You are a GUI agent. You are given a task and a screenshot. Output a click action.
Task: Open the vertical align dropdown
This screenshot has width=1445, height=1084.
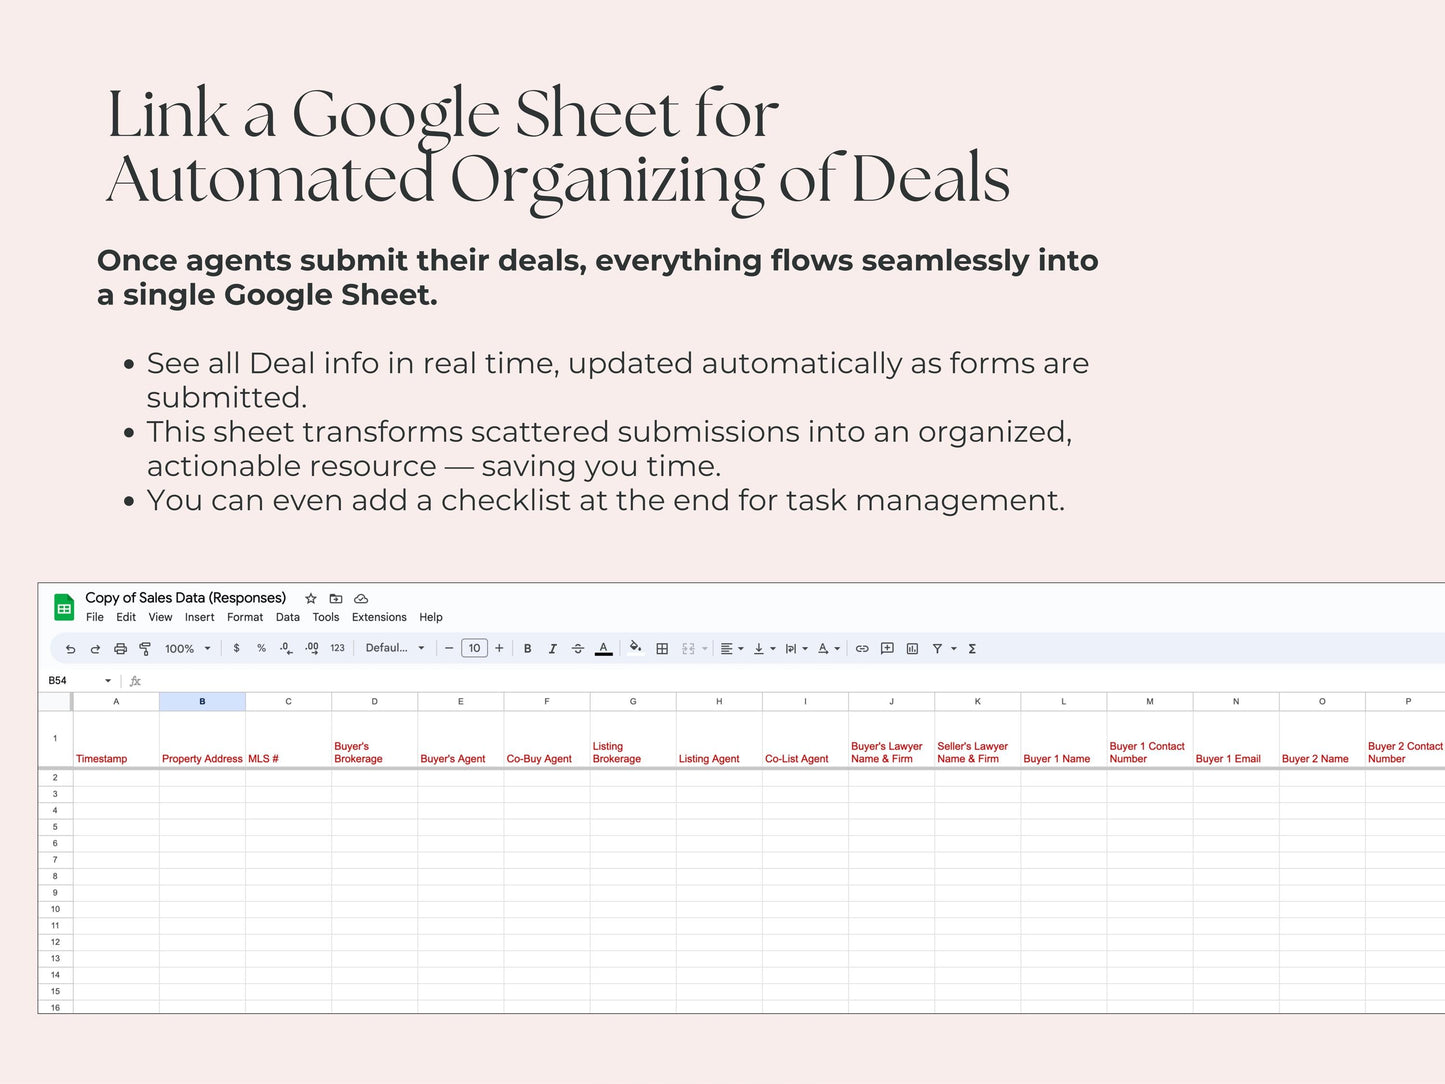pos(764,649)
